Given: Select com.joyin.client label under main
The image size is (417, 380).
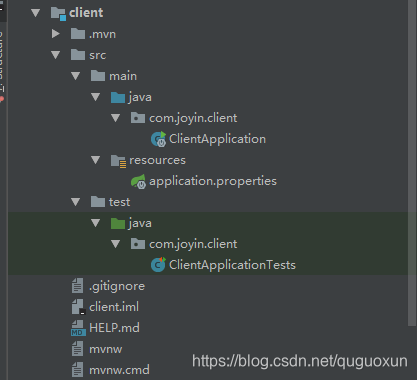Looking at the screenshot, I should pos(193,118).
